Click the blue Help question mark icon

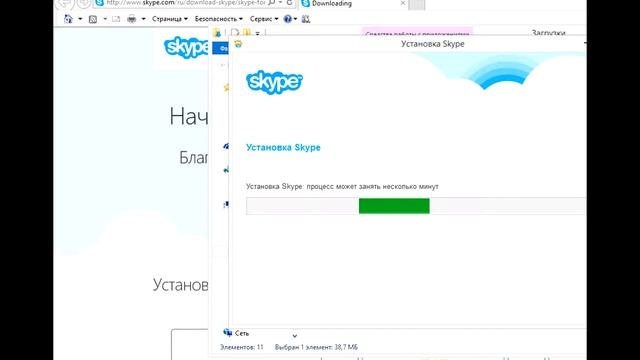coord(288,19)
